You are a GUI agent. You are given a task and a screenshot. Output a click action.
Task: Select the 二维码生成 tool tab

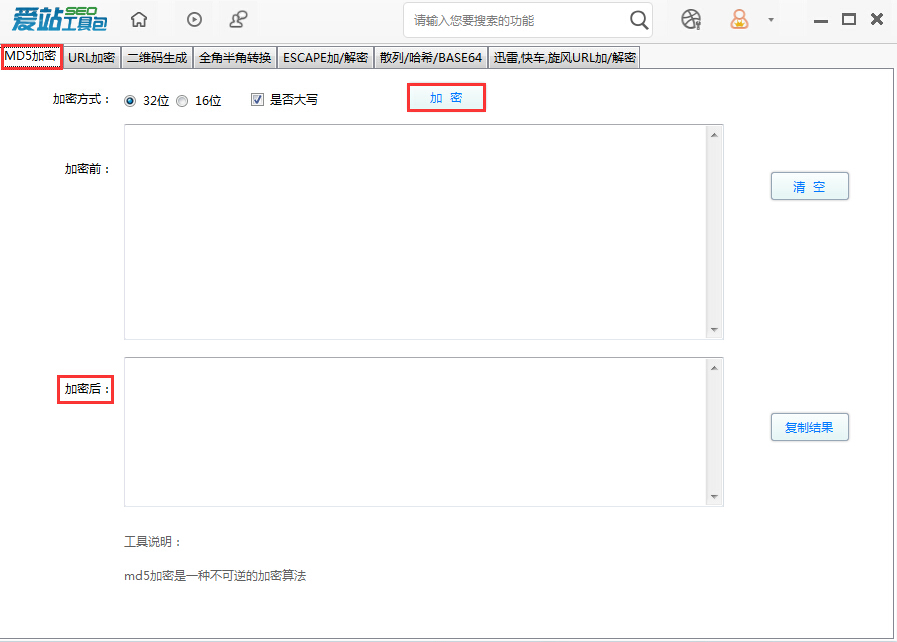tap(156, 57)
